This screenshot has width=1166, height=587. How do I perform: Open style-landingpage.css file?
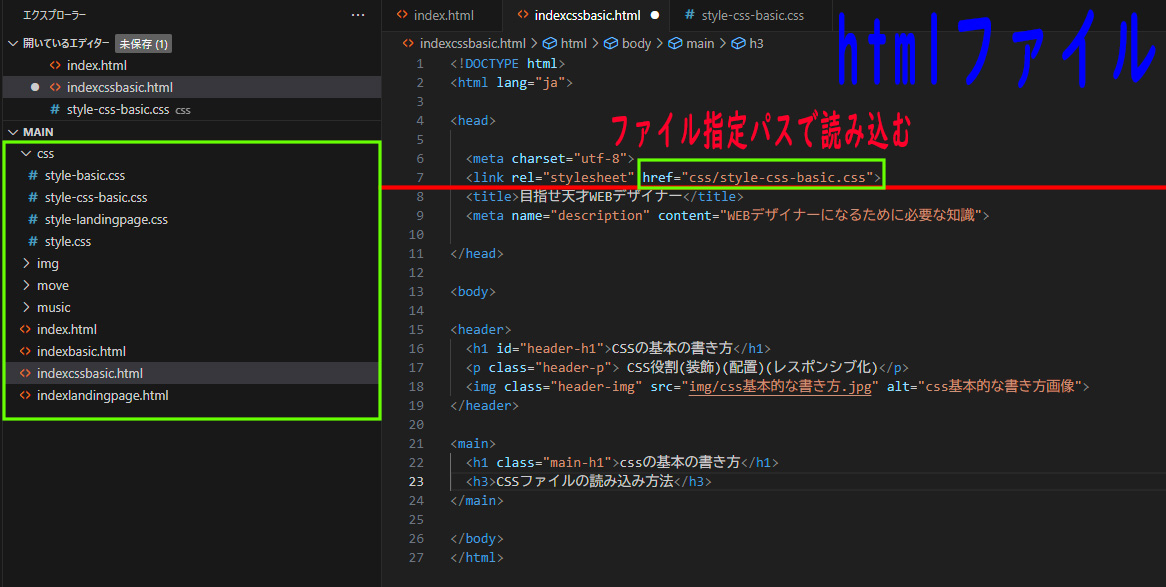106,219
